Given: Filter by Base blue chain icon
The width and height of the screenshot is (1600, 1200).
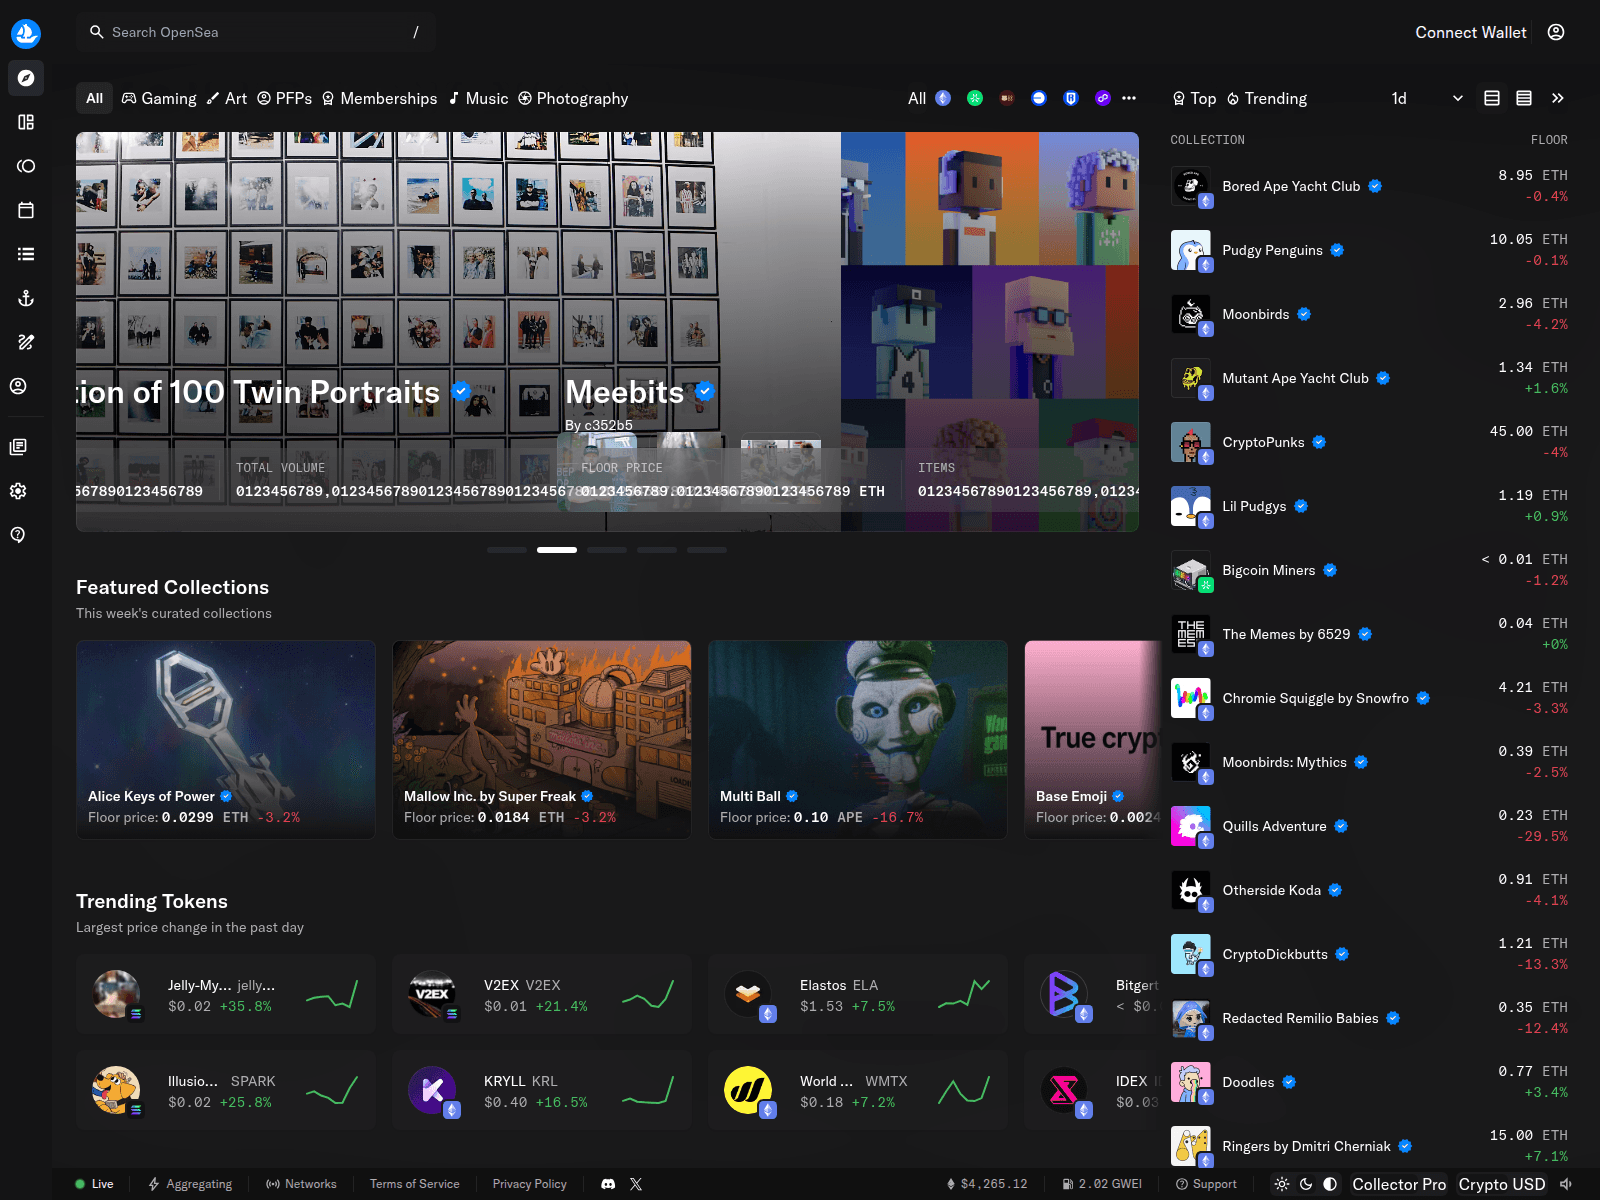Looking at the screenshot, I should pyautogui.click(x=1039, y=98).
